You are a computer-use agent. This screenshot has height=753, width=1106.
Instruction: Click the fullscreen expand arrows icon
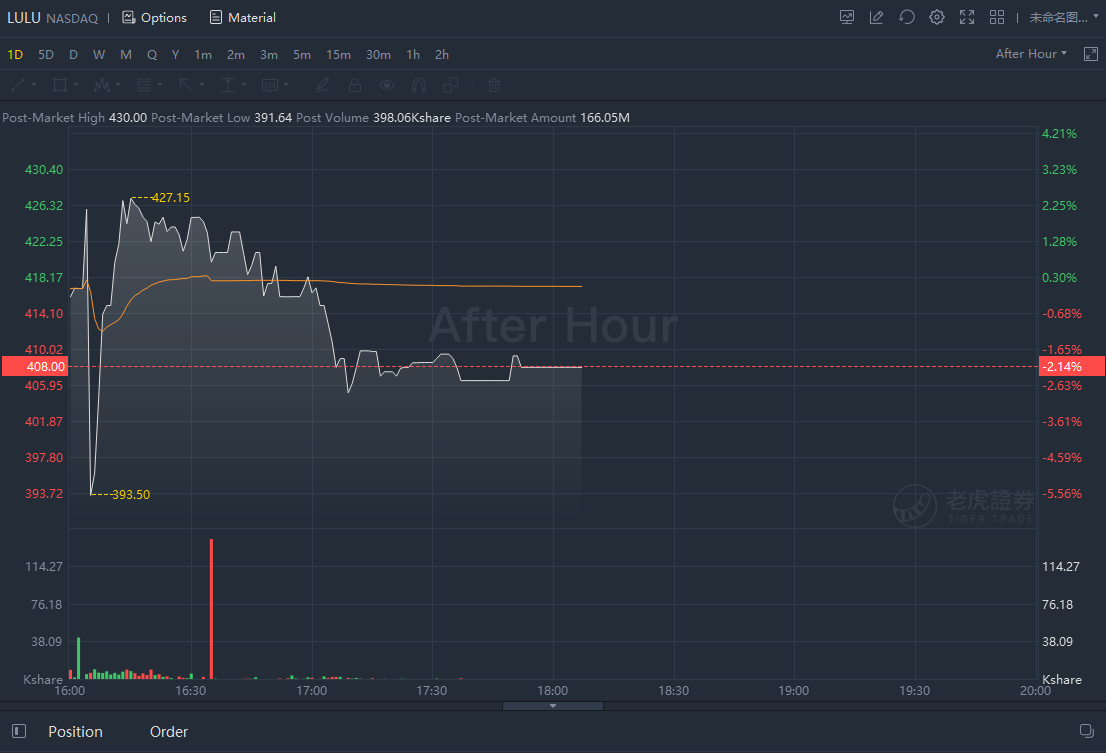click(967, 18)
